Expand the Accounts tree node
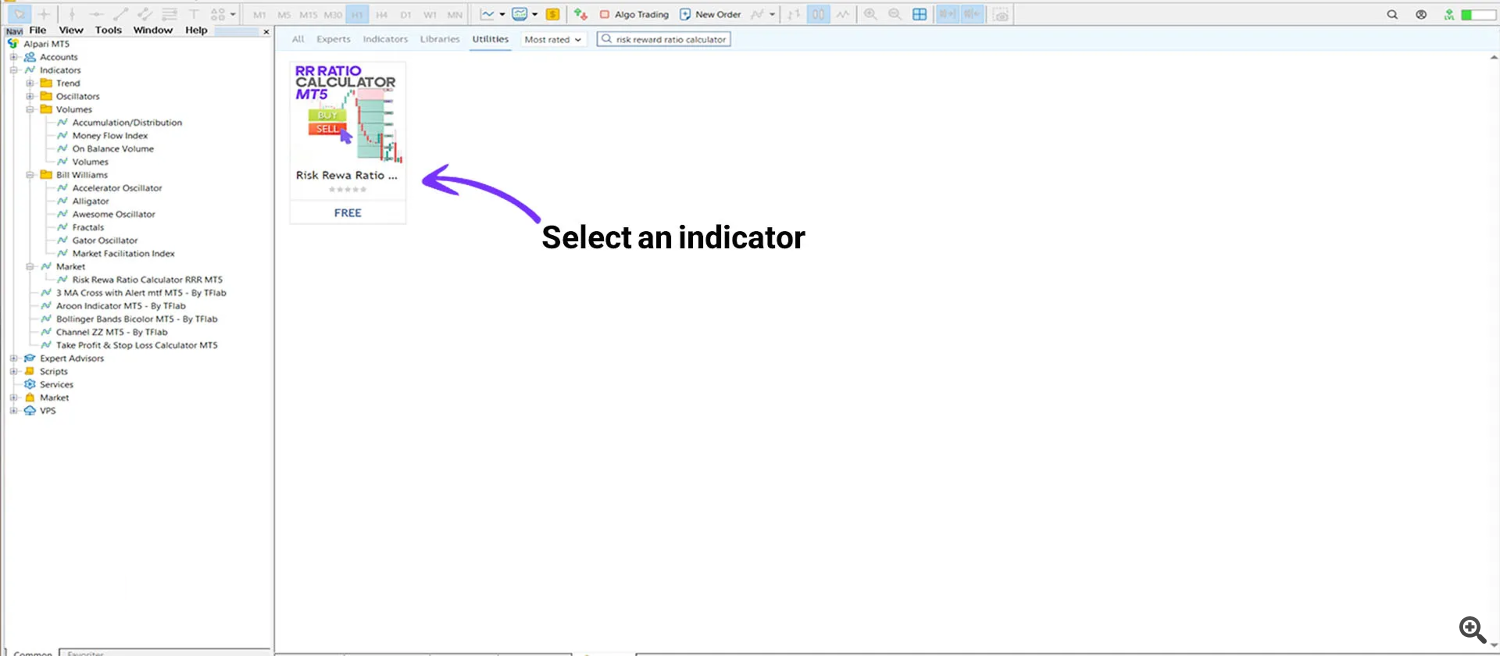Image resolution: width=1500 pixels, height=656 pixels. tap(14, 57)
